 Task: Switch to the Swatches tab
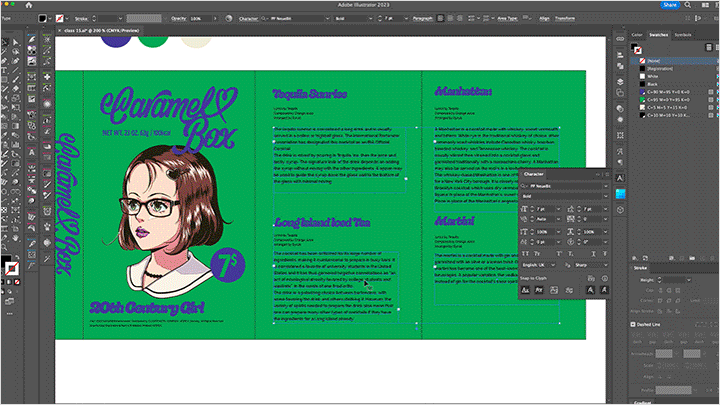[x=658, y=35]
